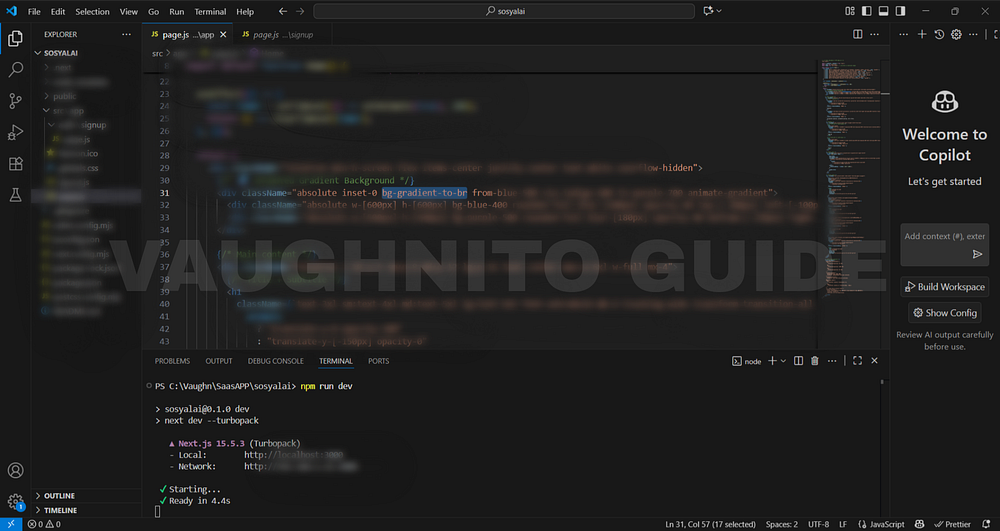Open the Copilot title bar dropdown arrow
The height and width of the screenshot is (531, 1000).
pos(719,11)
